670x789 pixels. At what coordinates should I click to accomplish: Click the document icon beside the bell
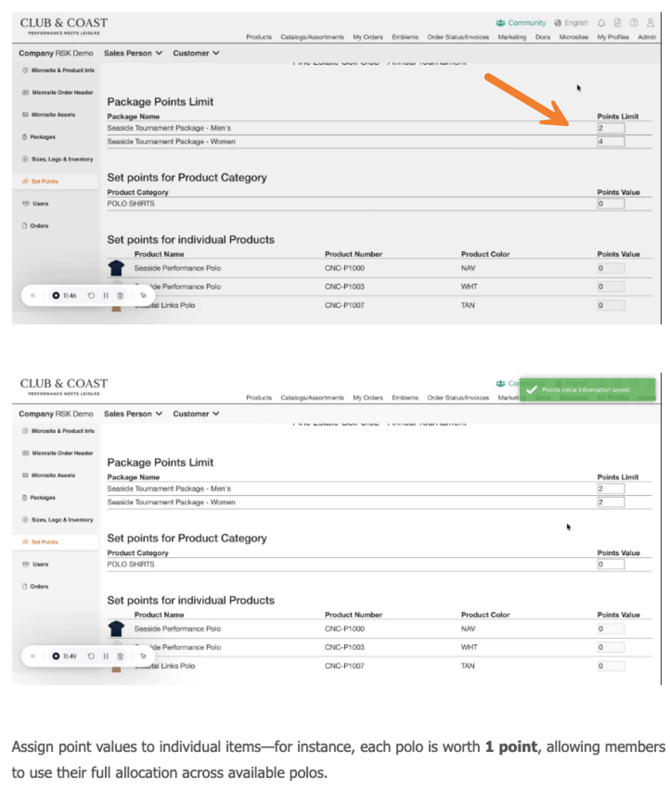[x=617, y=22]
